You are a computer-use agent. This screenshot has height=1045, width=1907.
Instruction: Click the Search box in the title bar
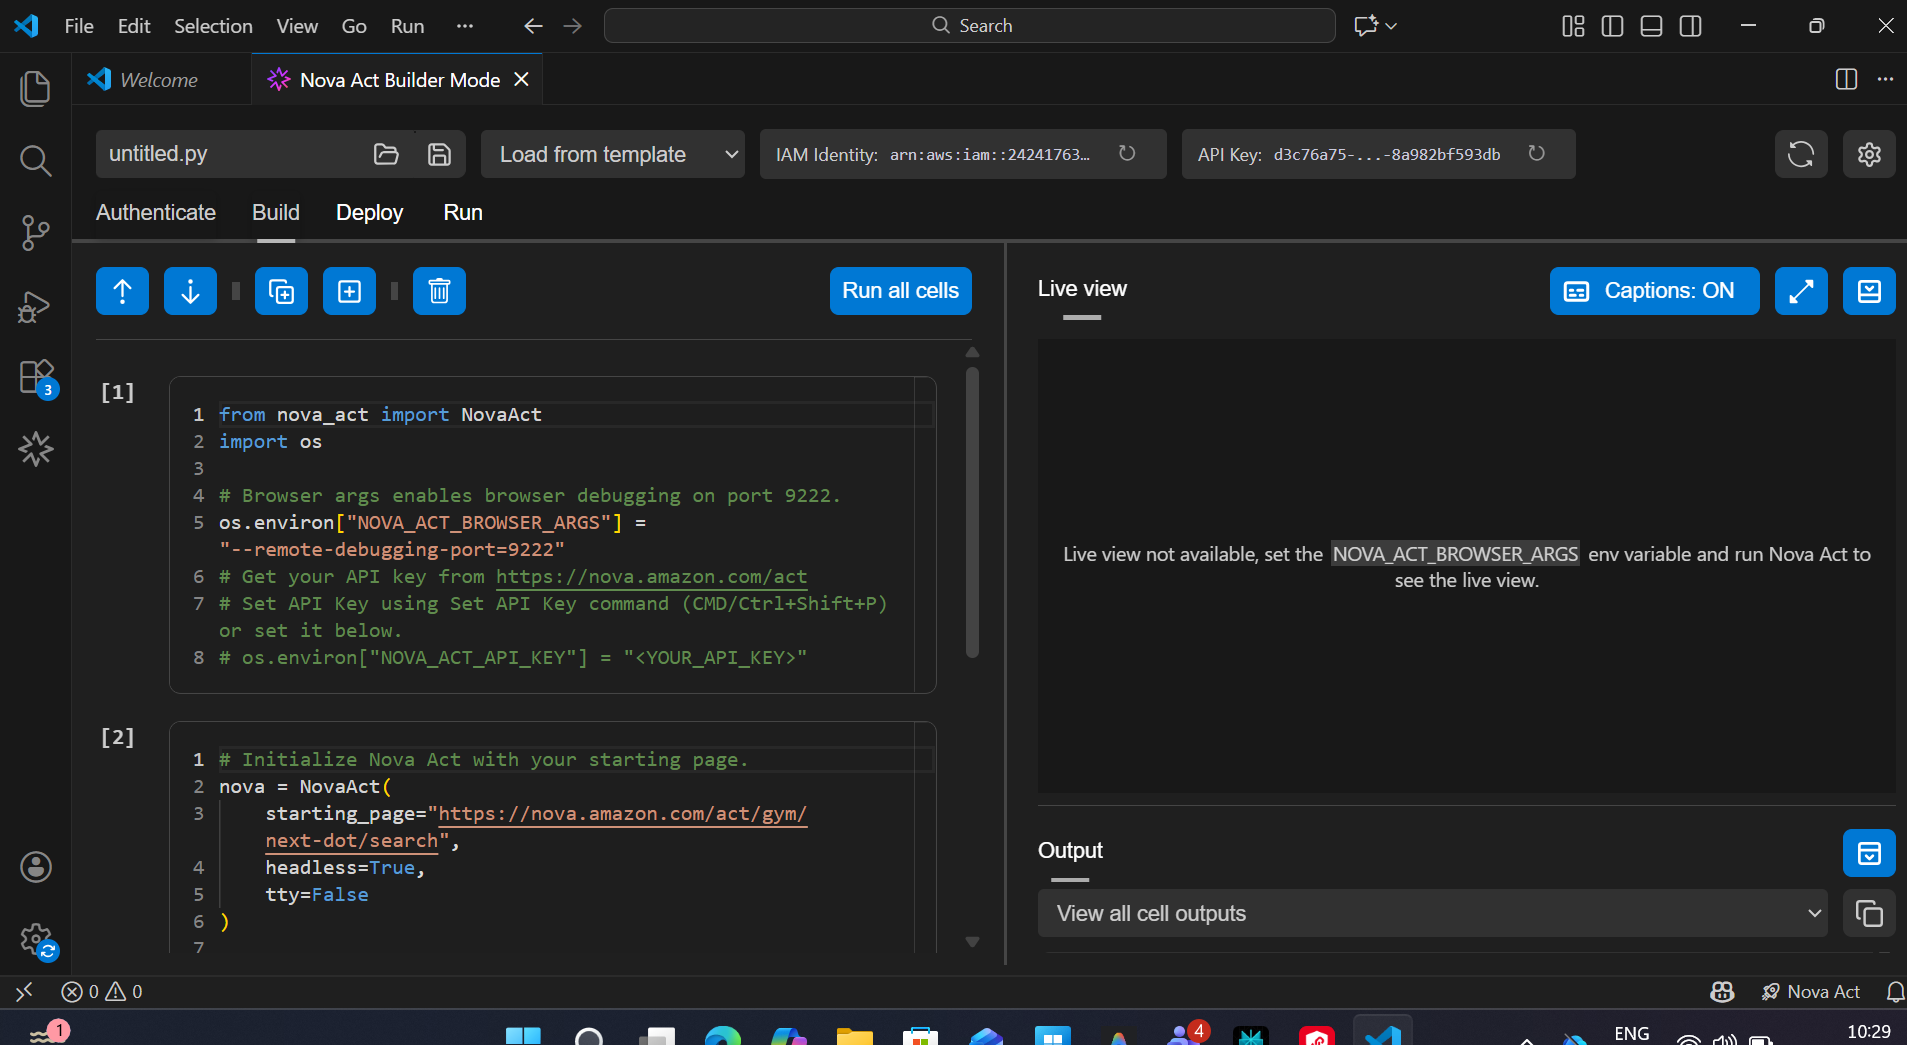(x=969, y=25)
